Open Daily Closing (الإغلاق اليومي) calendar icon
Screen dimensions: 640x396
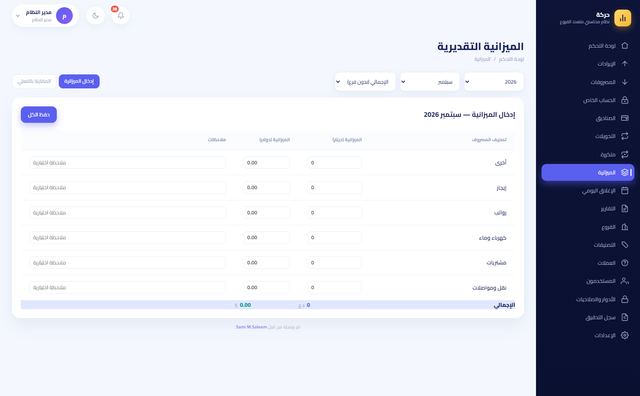[624, 191]
